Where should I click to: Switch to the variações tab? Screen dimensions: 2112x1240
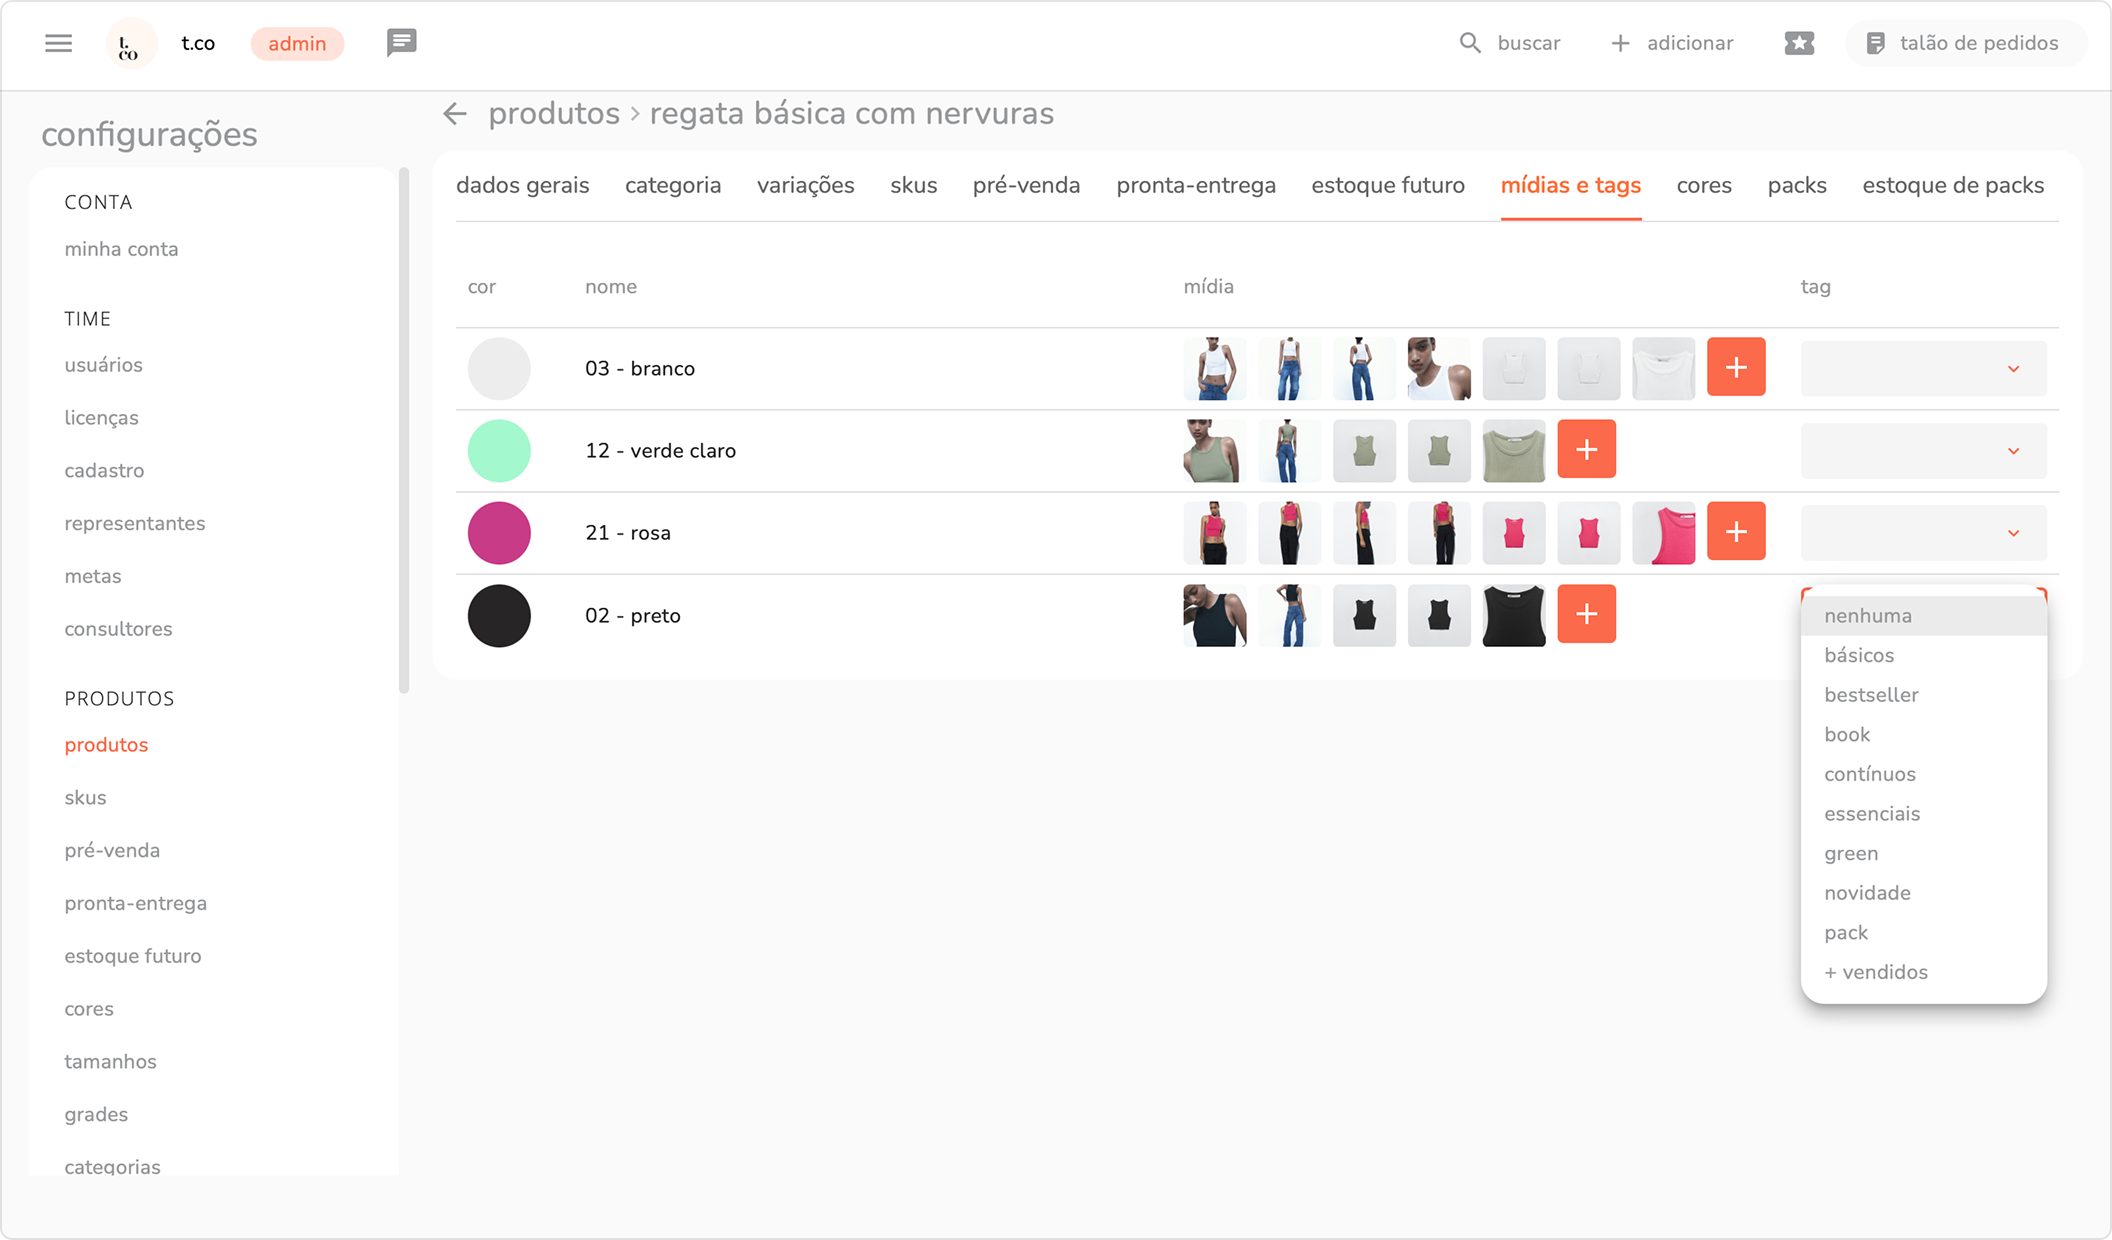[805, 186]
